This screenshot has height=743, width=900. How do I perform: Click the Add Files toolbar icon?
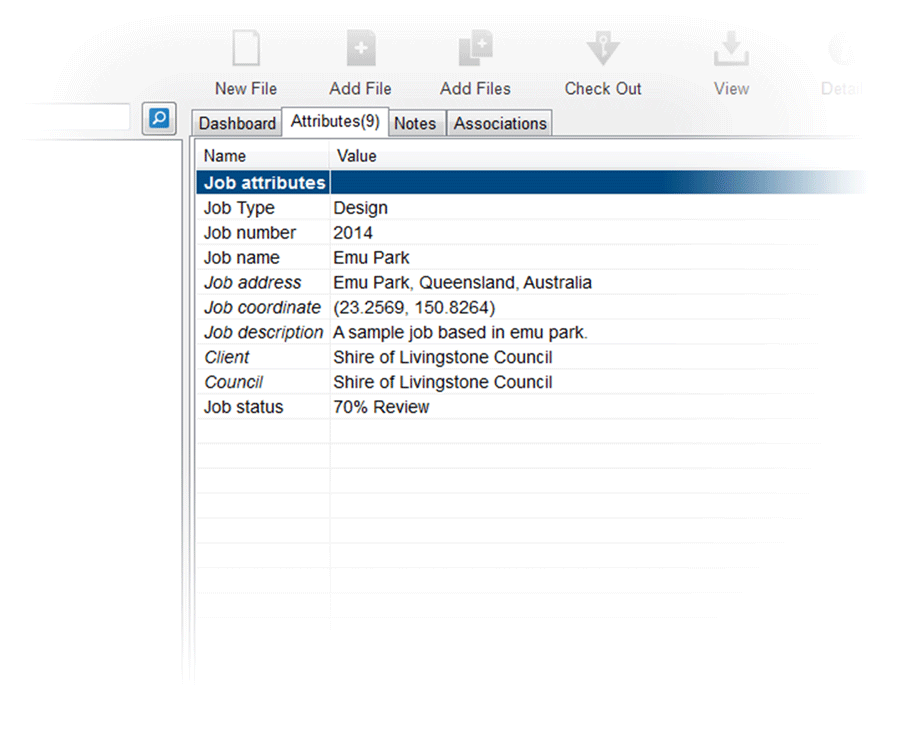[x=475, y=50]
